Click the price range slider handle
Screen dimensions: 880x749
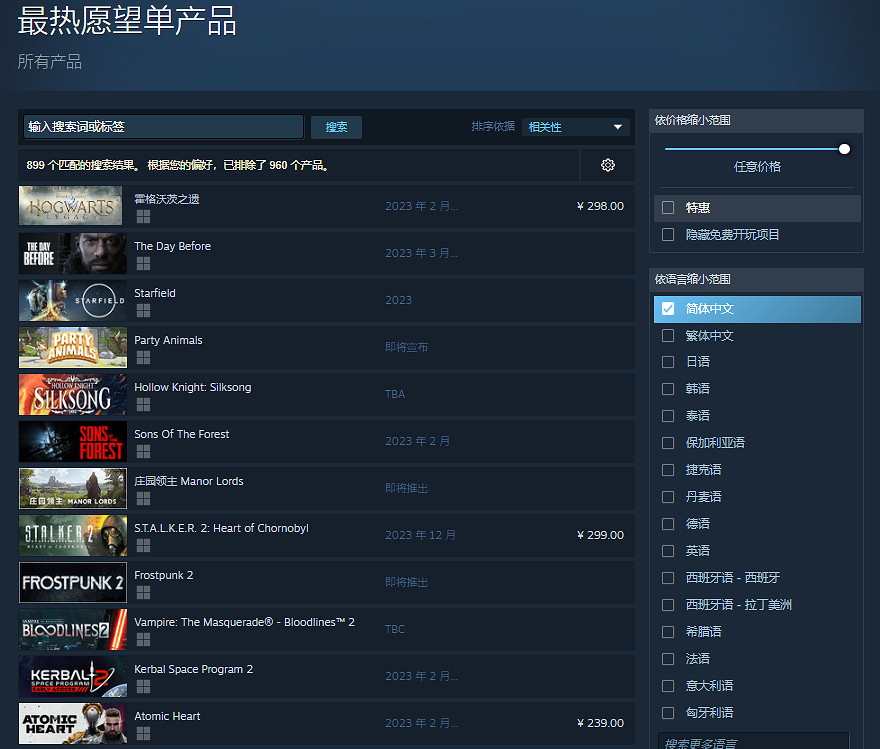click(x=844, y=149)
